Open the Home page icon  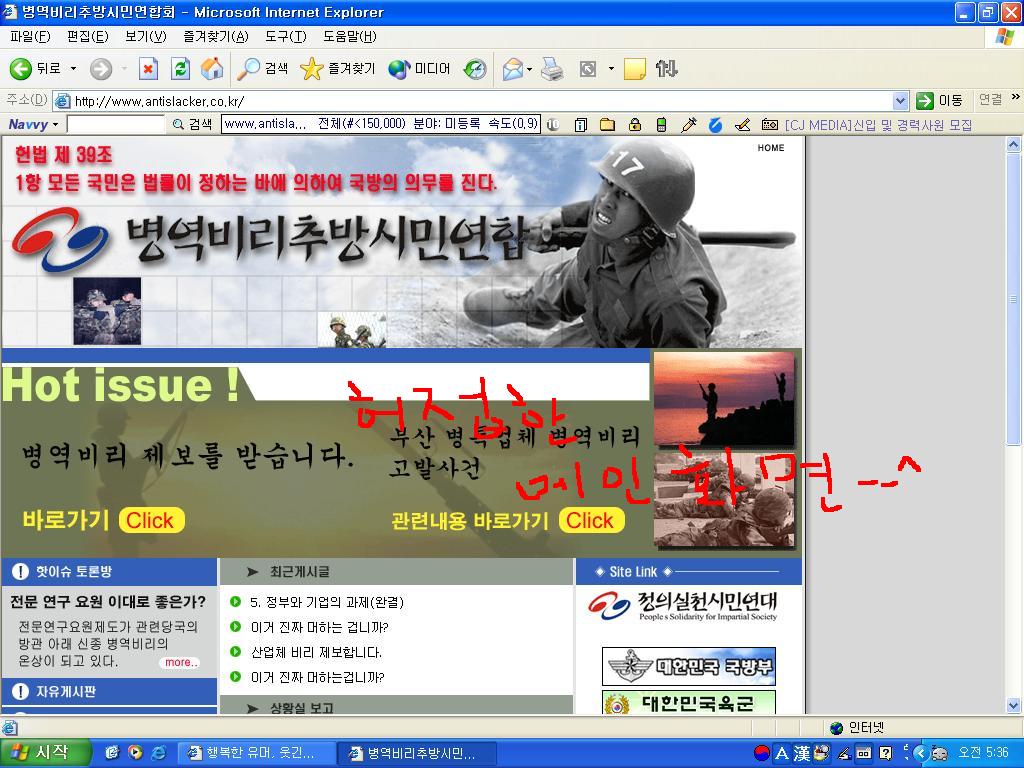pyautogui.click(x=212, y=69)
